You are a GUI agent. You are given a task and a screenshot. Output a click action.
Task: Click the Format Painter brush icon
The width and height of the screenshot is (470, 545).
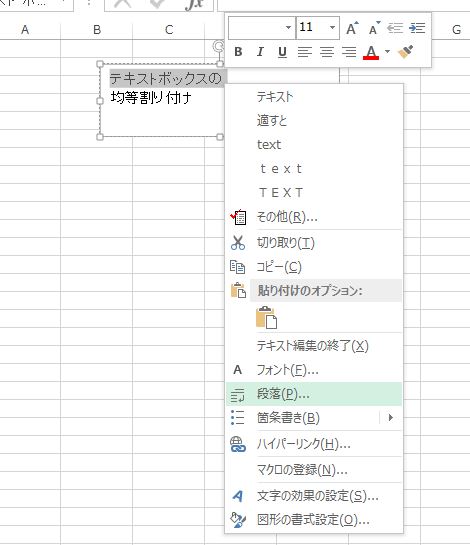point(405,52)
